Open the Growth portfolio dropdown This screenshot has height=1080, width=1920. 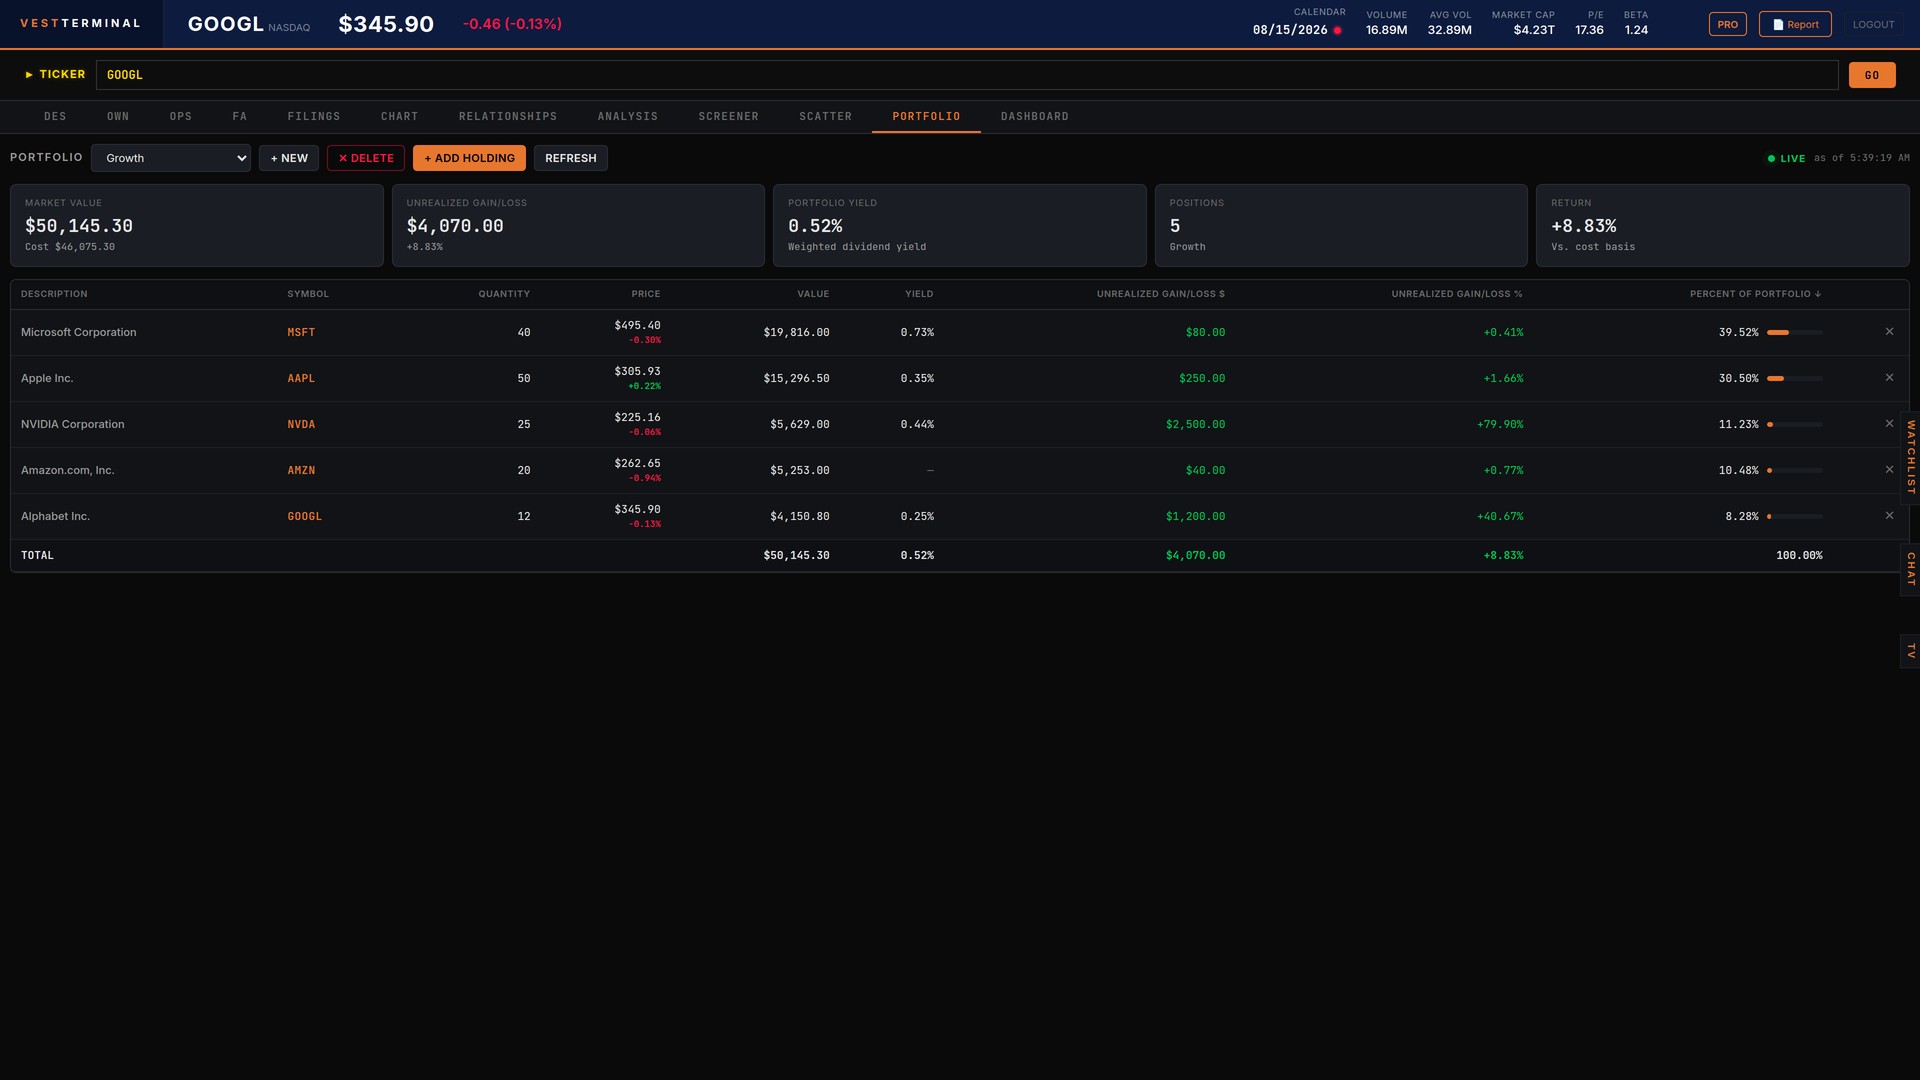(x=171, y=158)
